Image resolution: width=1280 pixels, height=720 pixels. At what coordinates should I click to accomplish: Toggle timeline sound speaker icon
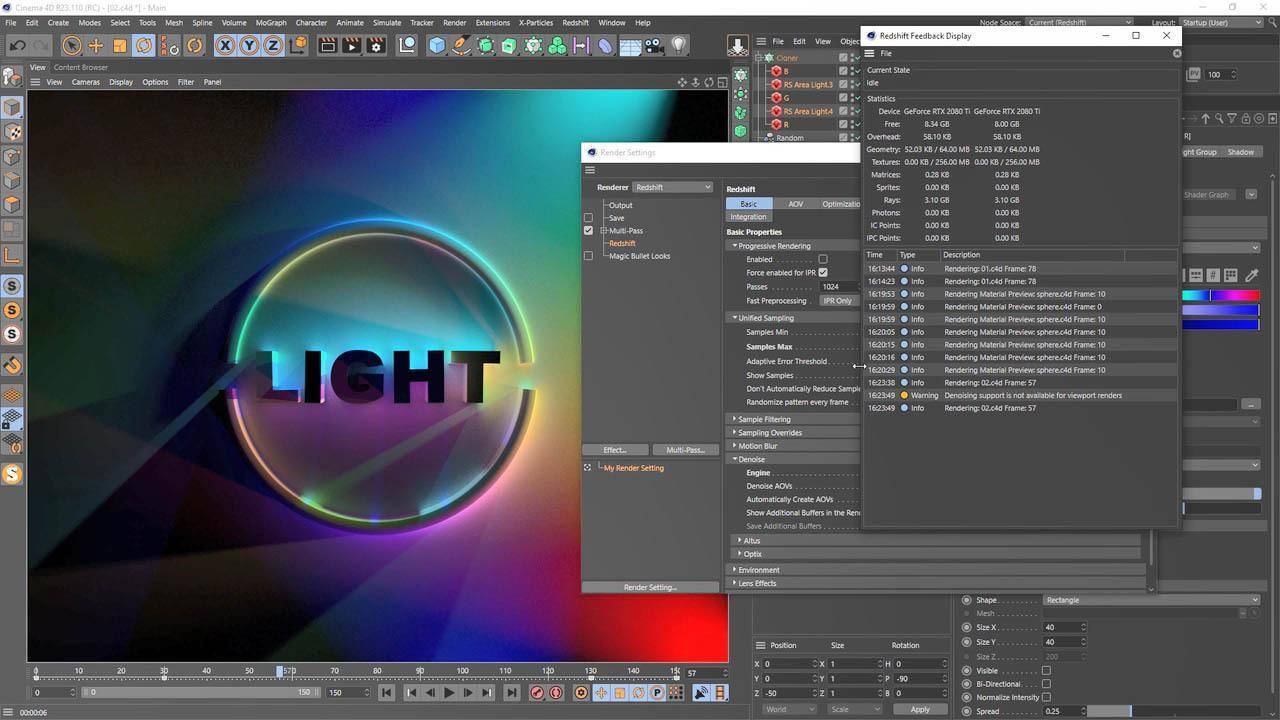[x=701, y=692]
